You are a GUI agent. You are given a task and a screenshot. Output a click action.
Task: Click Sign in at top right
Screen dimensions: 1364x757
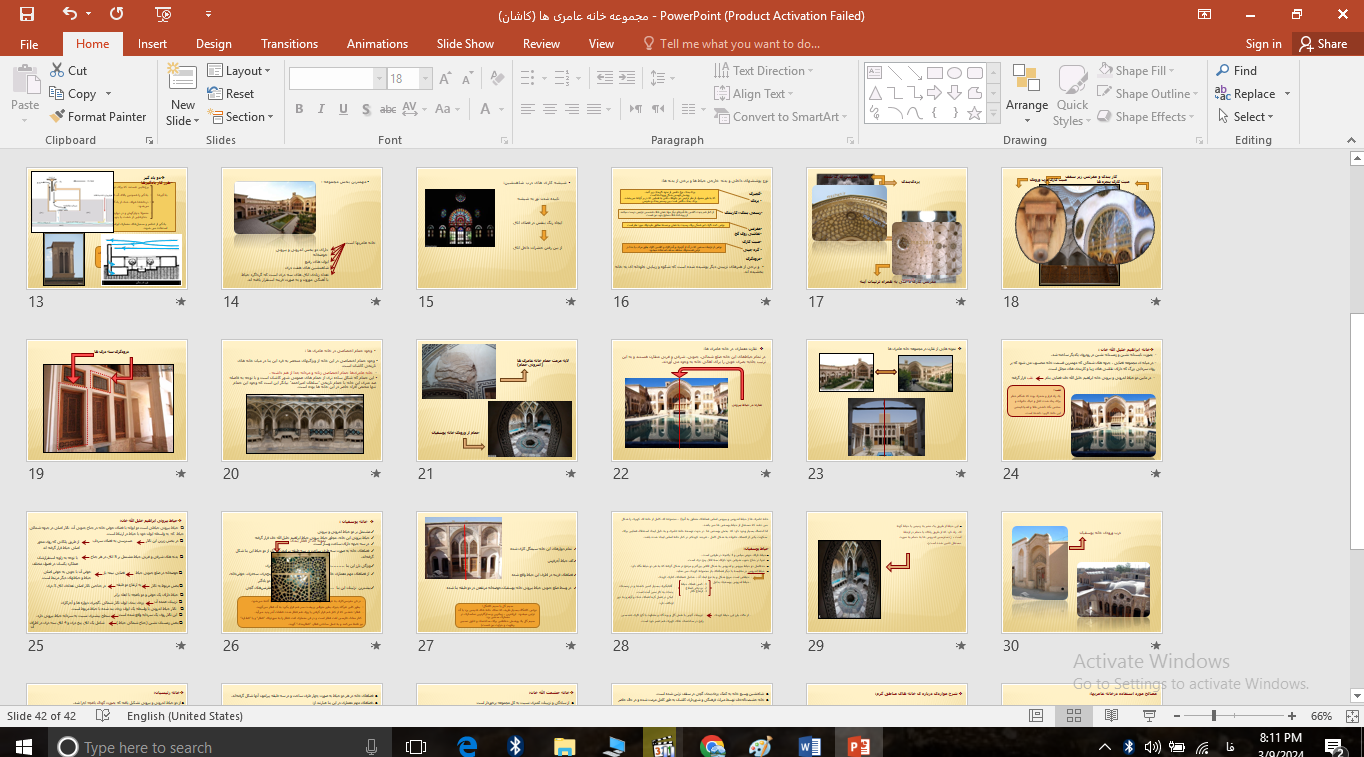coord(1263,44)
